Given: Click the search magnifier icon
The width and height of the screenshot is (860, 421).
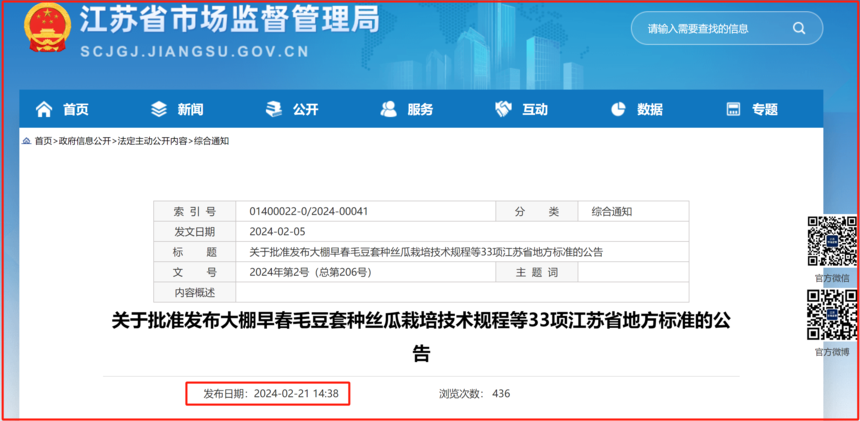Looking at the screenshot, I should click(799, 28).
